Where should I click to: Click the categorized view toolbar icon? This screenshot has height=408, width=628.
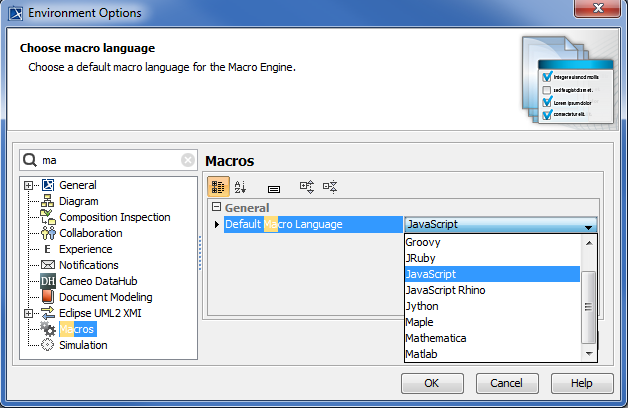point(218,187)
